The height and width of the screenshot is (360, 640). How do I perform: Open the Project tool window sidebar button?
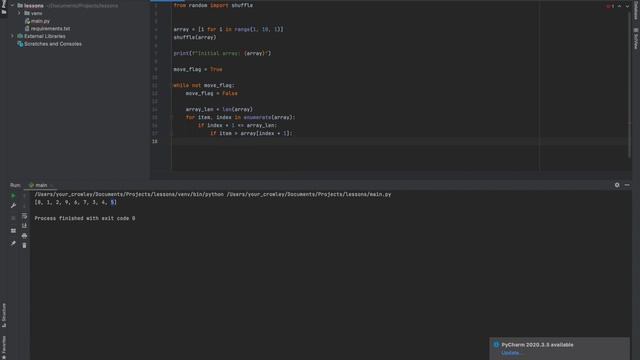[x=4, y=7]
